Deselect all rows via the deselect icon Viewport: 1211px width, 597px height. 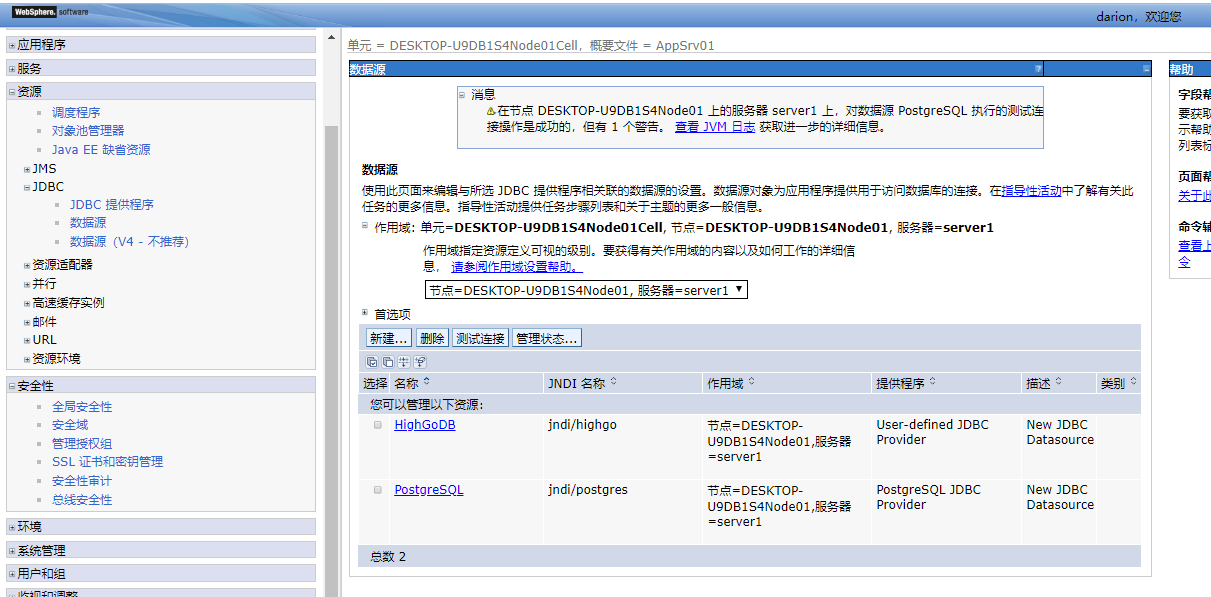coord(387,363)
